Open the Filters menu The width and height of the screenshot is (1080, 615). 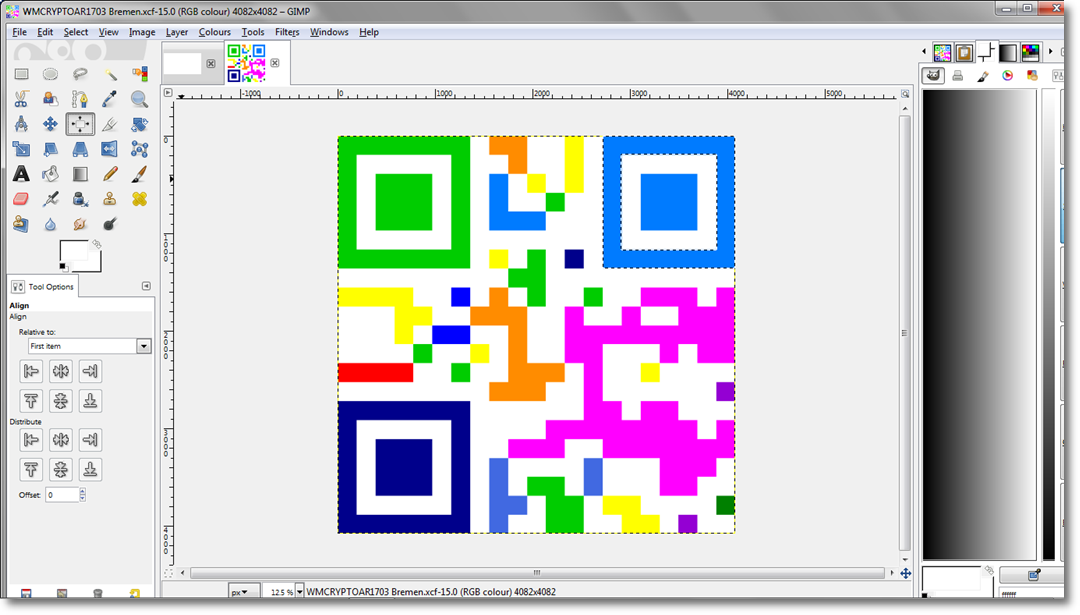click(287, 32)
